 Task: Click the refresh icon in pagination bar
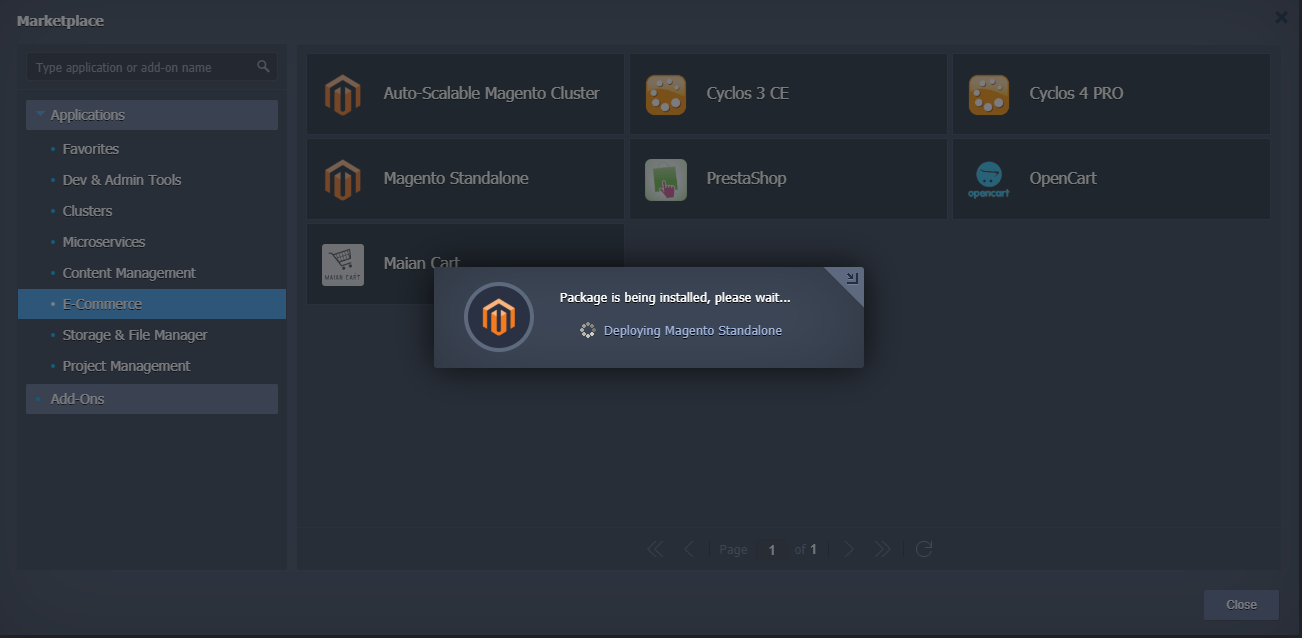tap(924, 549)
